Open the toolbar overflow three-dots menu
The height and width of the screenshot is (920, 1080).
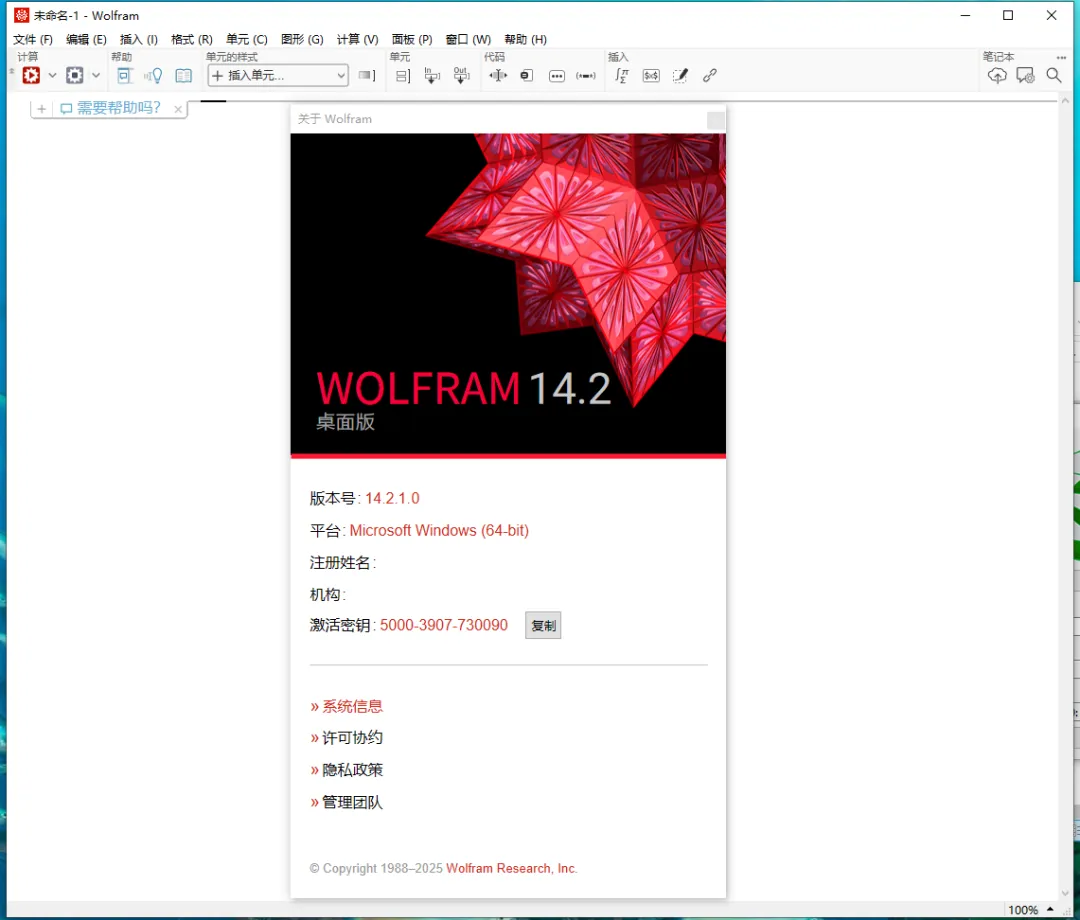[1061, 57]
